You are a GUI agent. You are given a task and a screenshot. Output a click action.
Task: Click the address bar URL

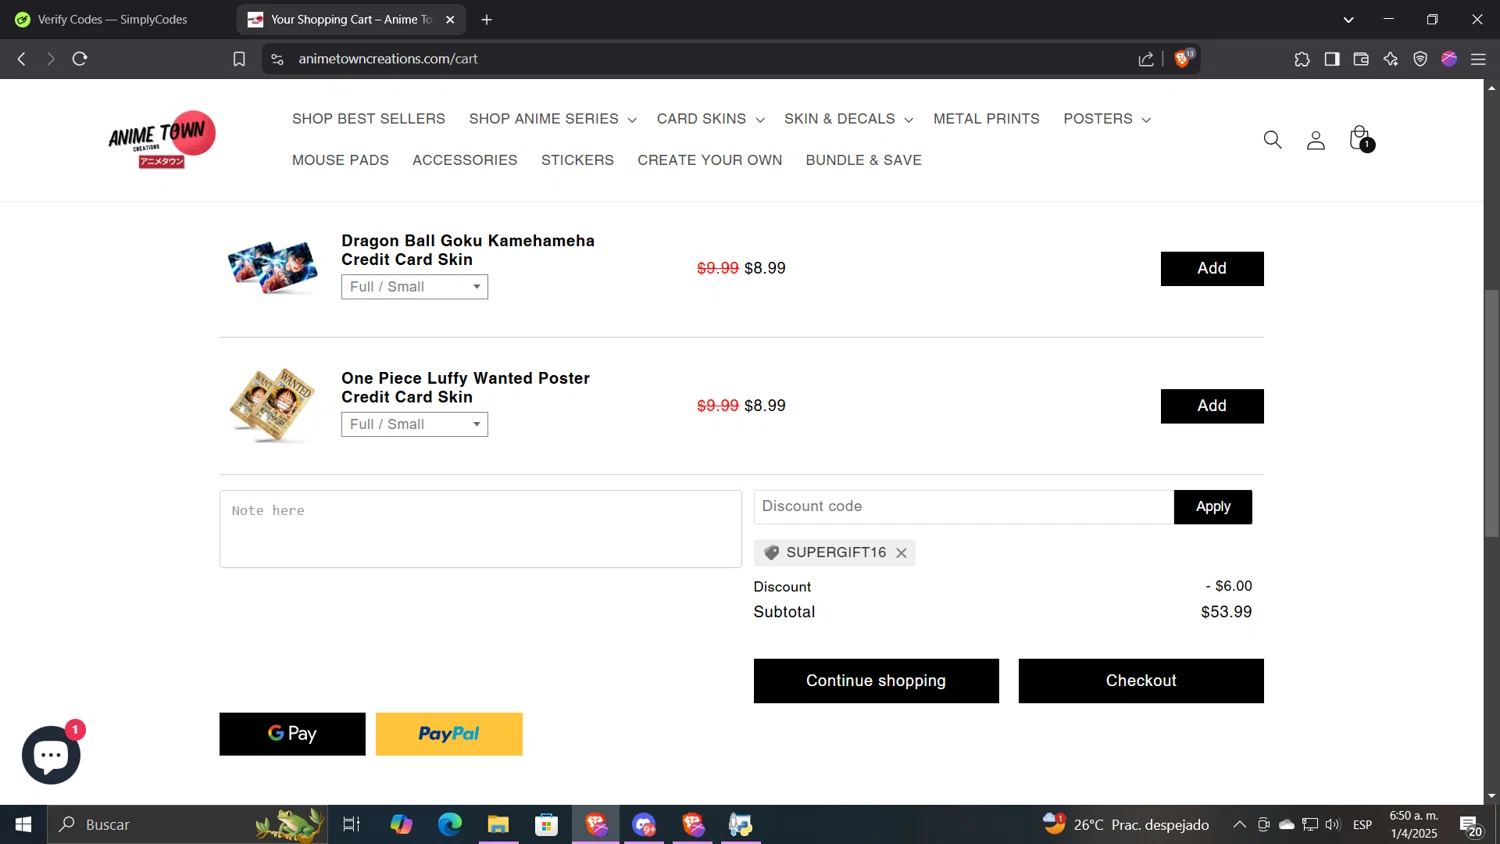coord(388,59)
